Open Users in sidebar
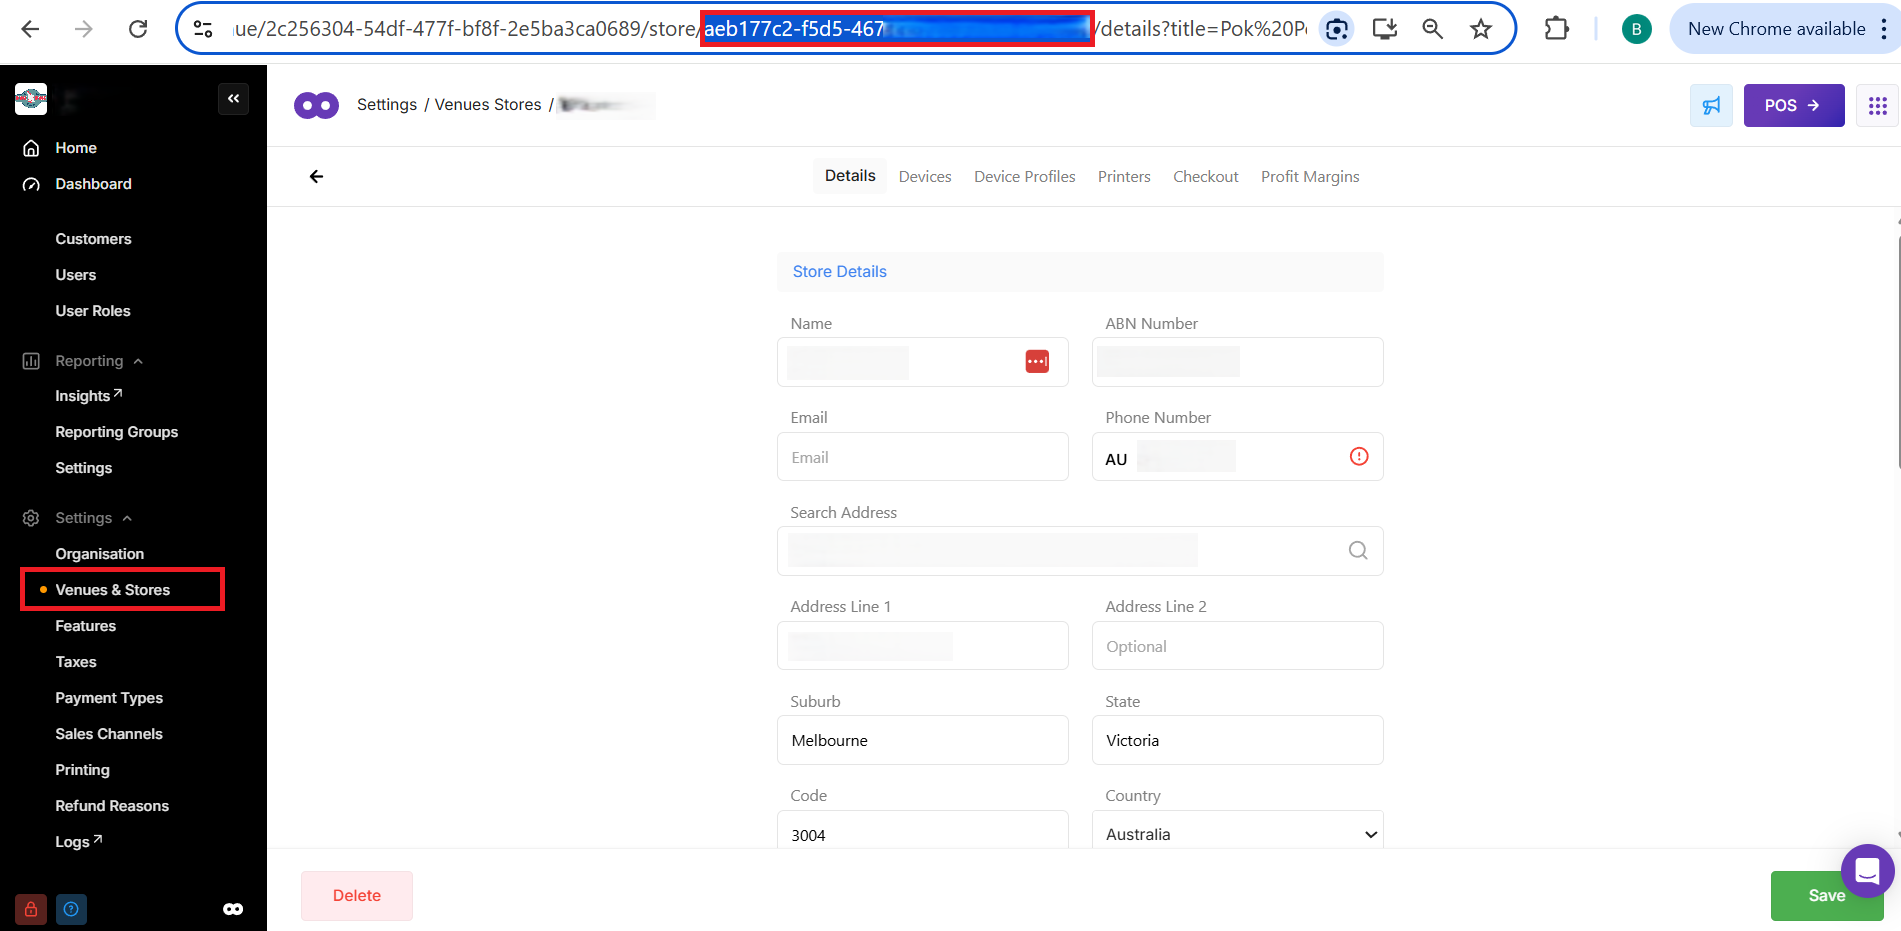This screenshot has height=931, width=1901. (76, 275)
